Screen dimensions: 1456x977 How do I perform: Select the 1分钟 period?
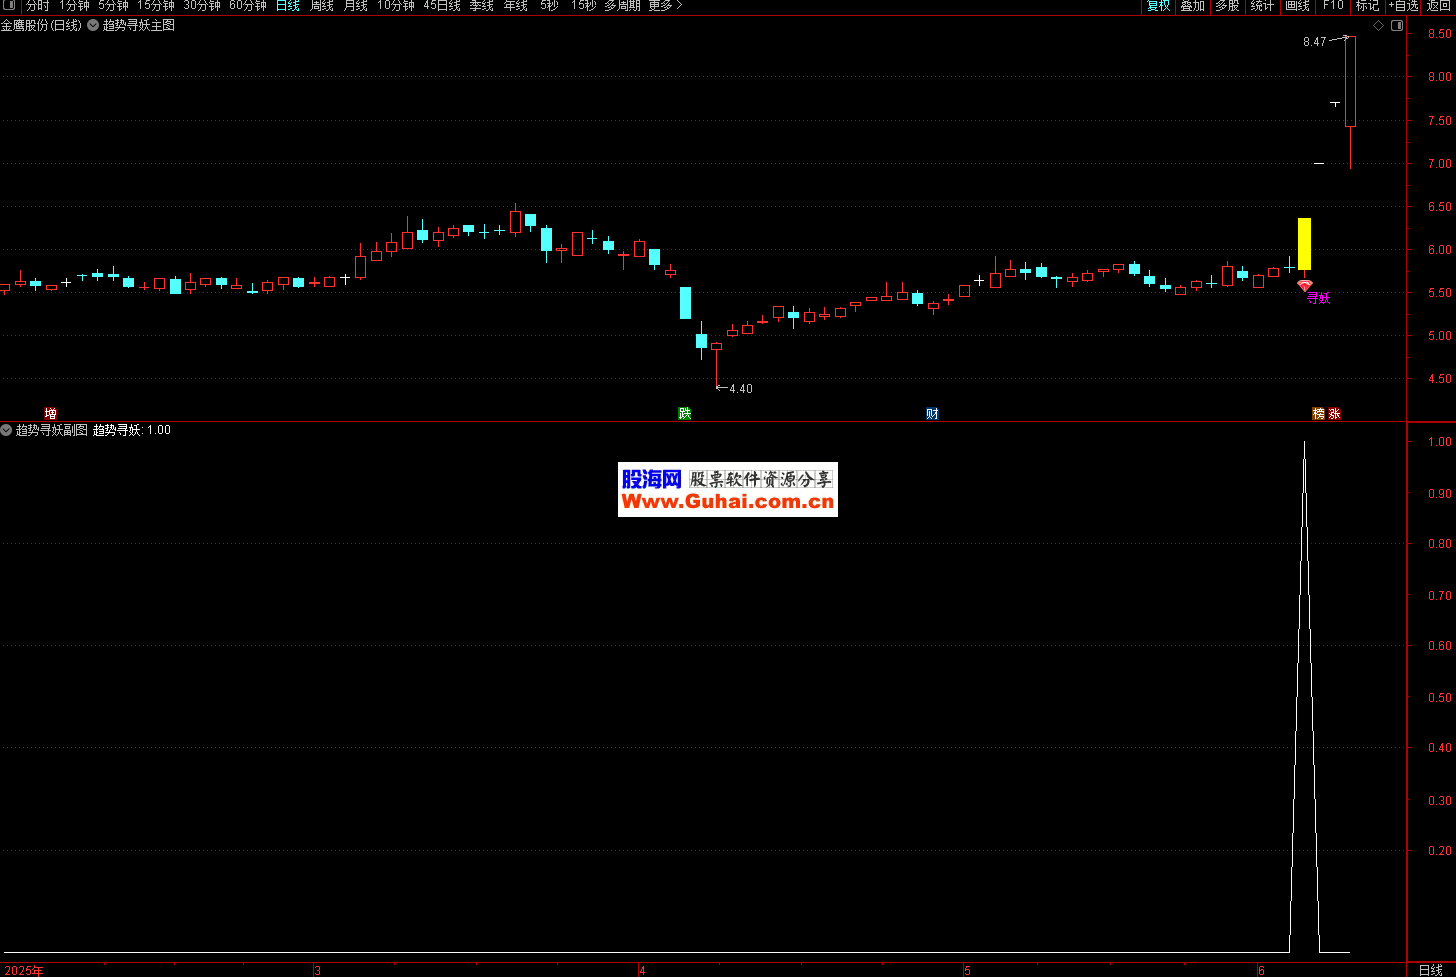pos(74,5)
